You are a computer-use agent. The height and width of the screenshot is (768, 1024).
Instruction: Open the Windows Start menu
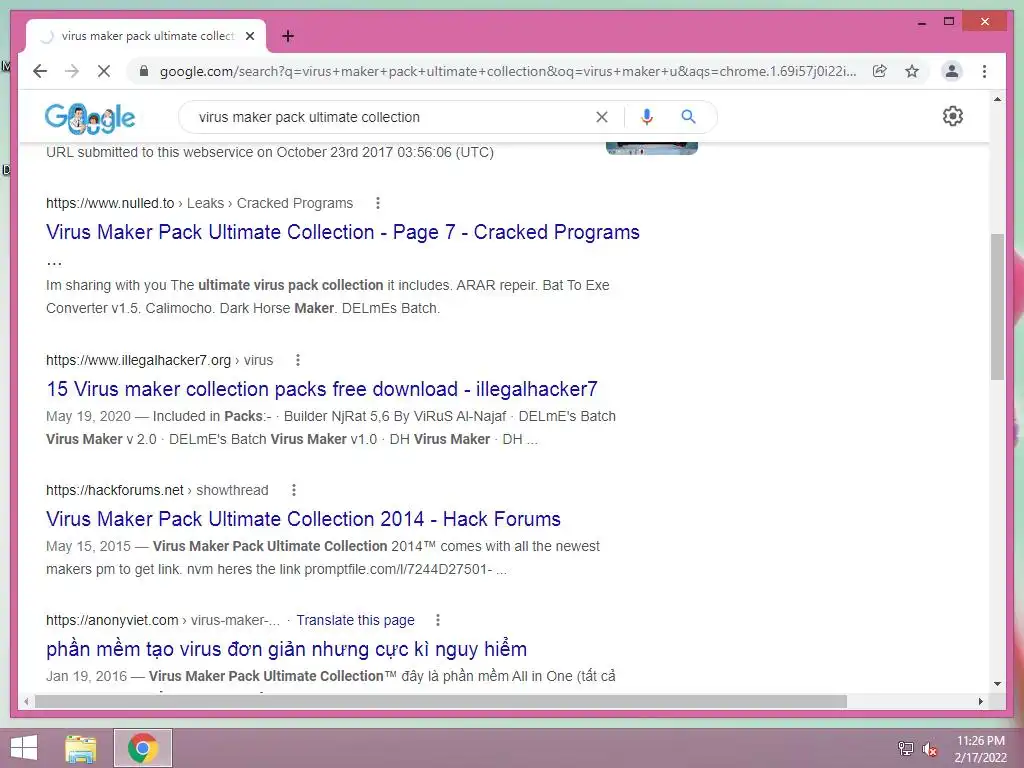click(24, 748)
